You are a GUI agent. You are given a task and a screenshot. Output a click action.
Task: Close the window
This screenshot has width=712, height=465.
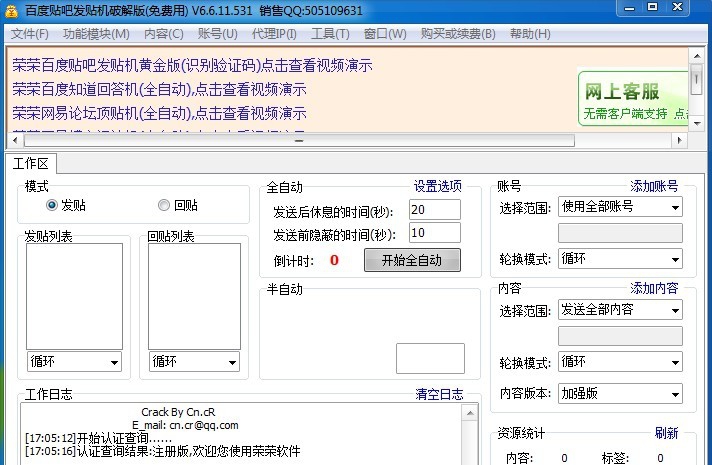pos(677,8)
